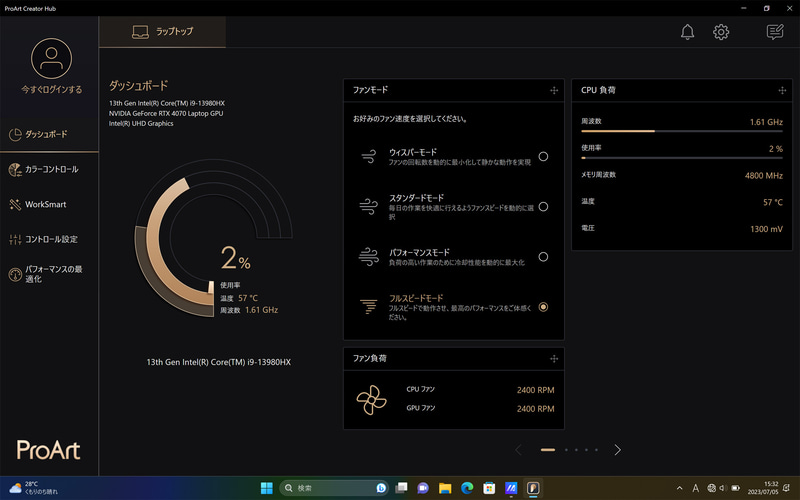Select the フルスピードモード radio button

543,307
